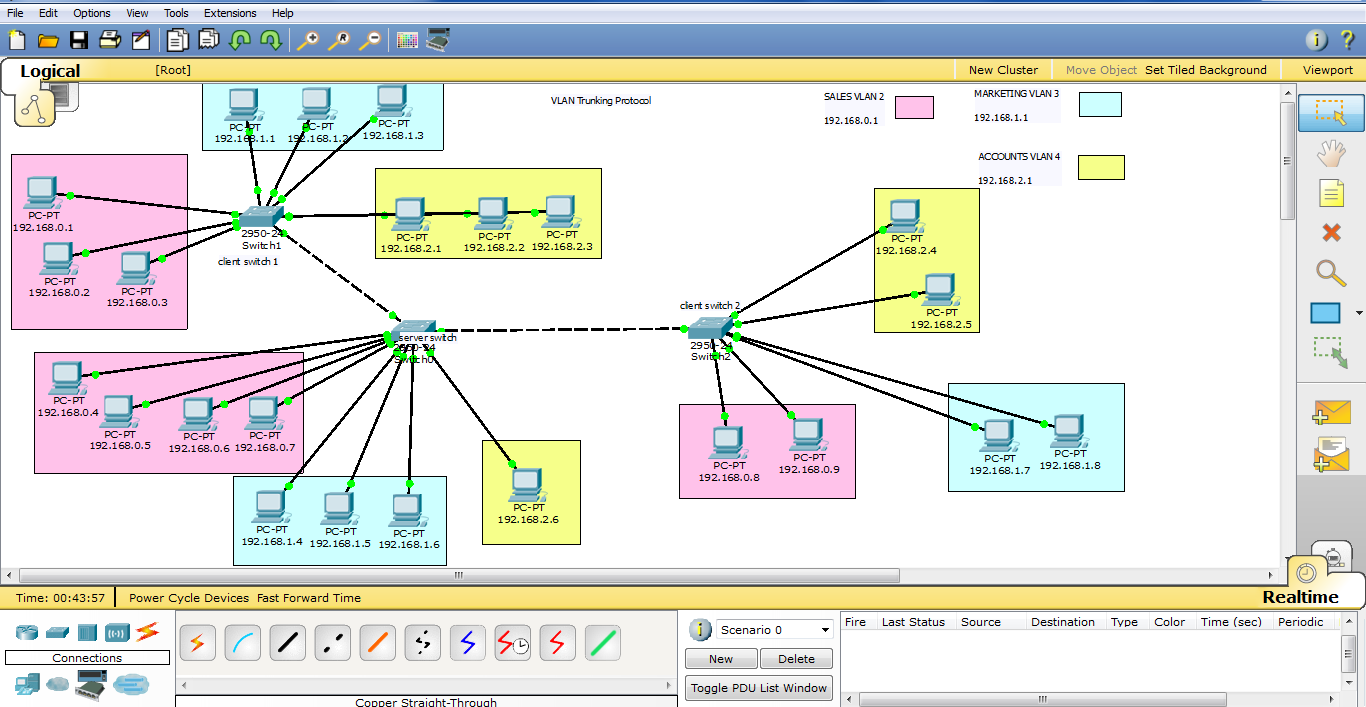
Task: Select the Delete tool red X
Action: point(1330,233)
